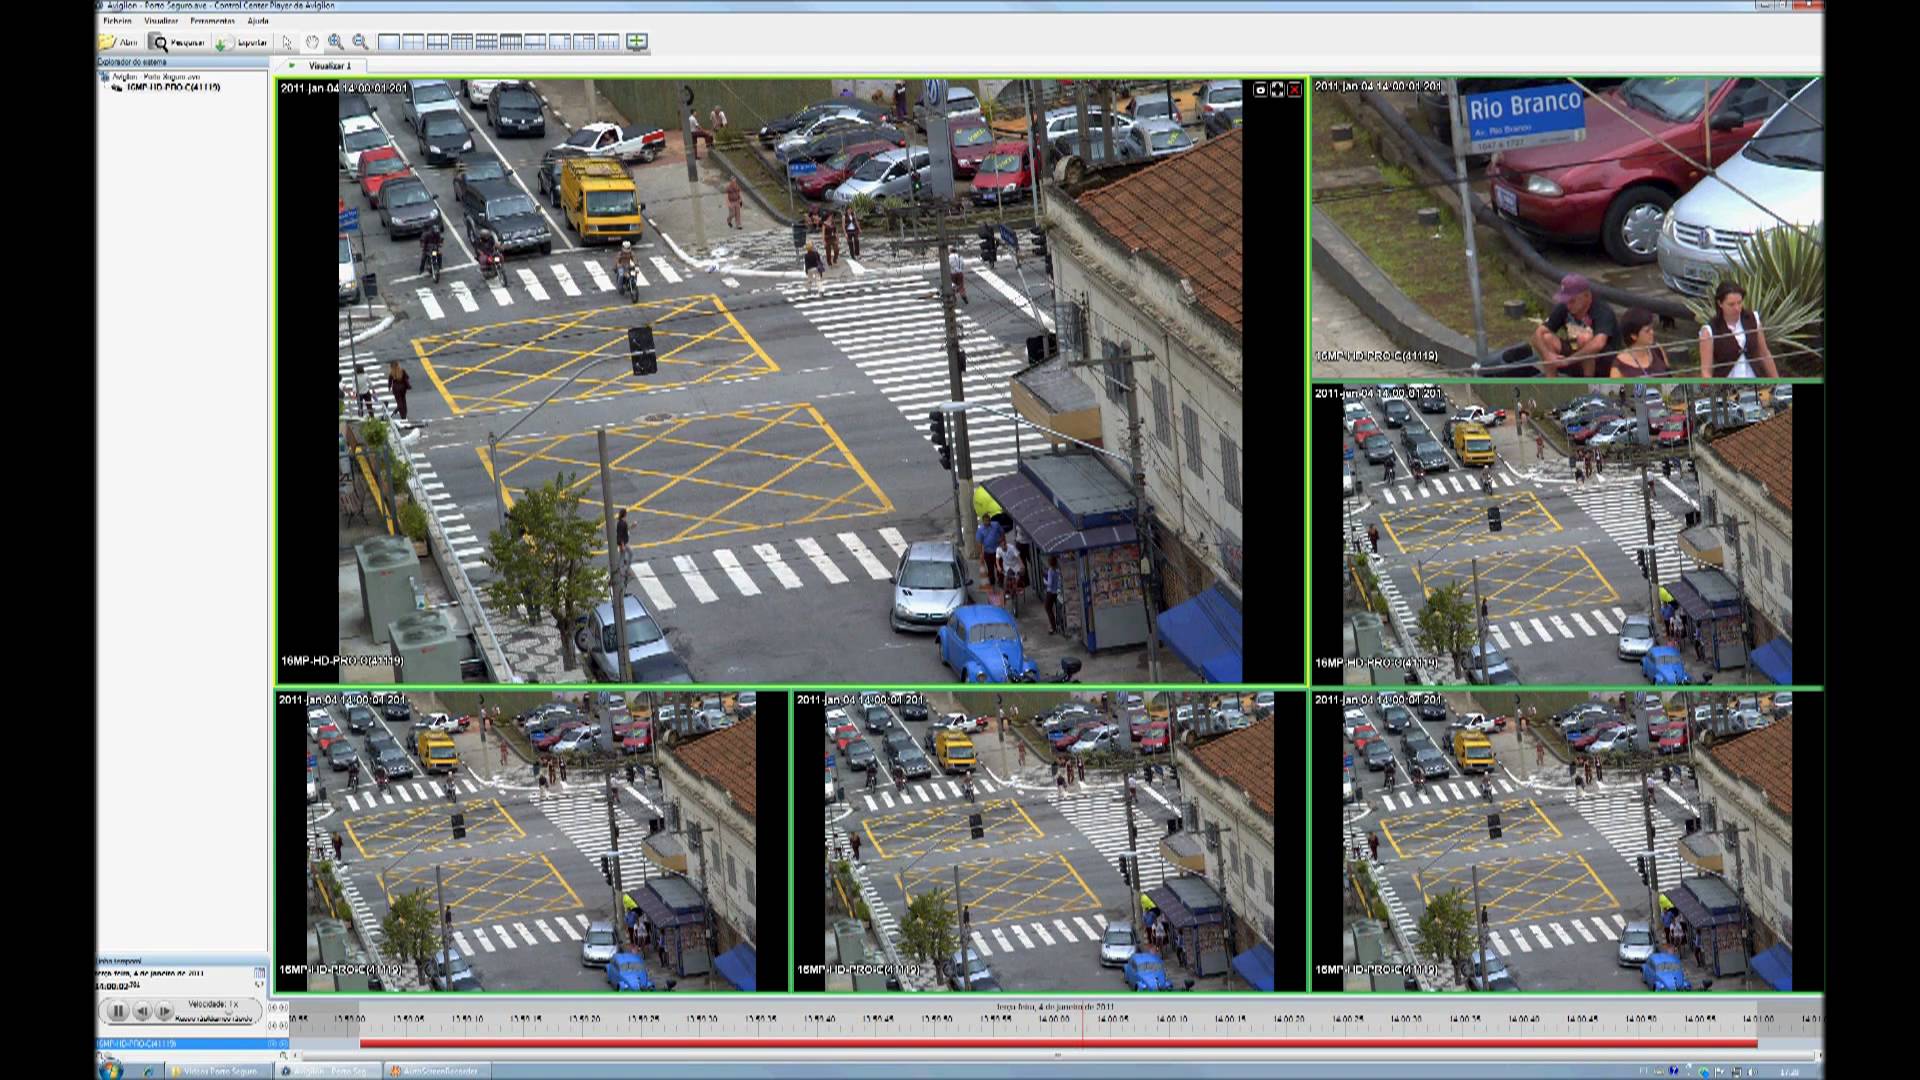Switch to 2x2 grid view layout

pyautogui.click(x=413, y=42)
